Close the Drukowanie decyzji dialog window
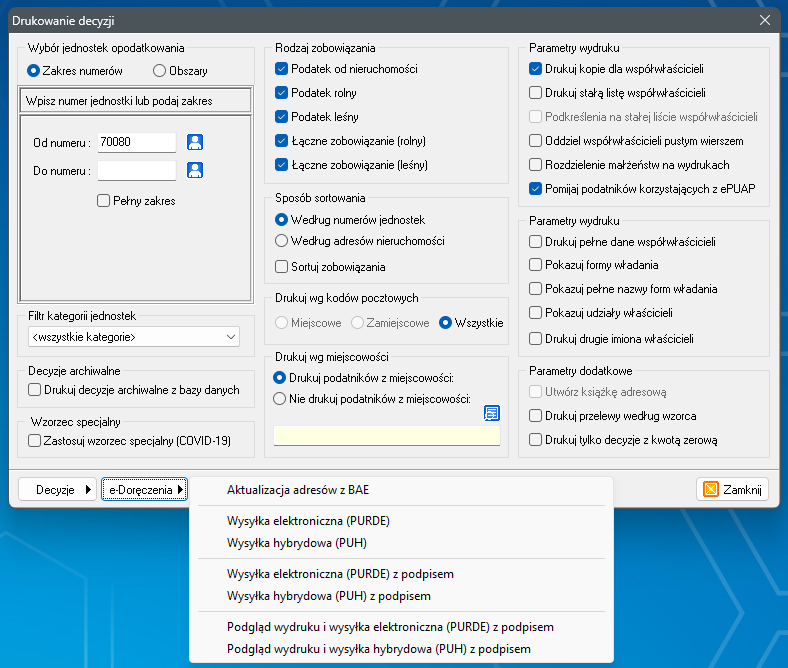 pos(765,20)
